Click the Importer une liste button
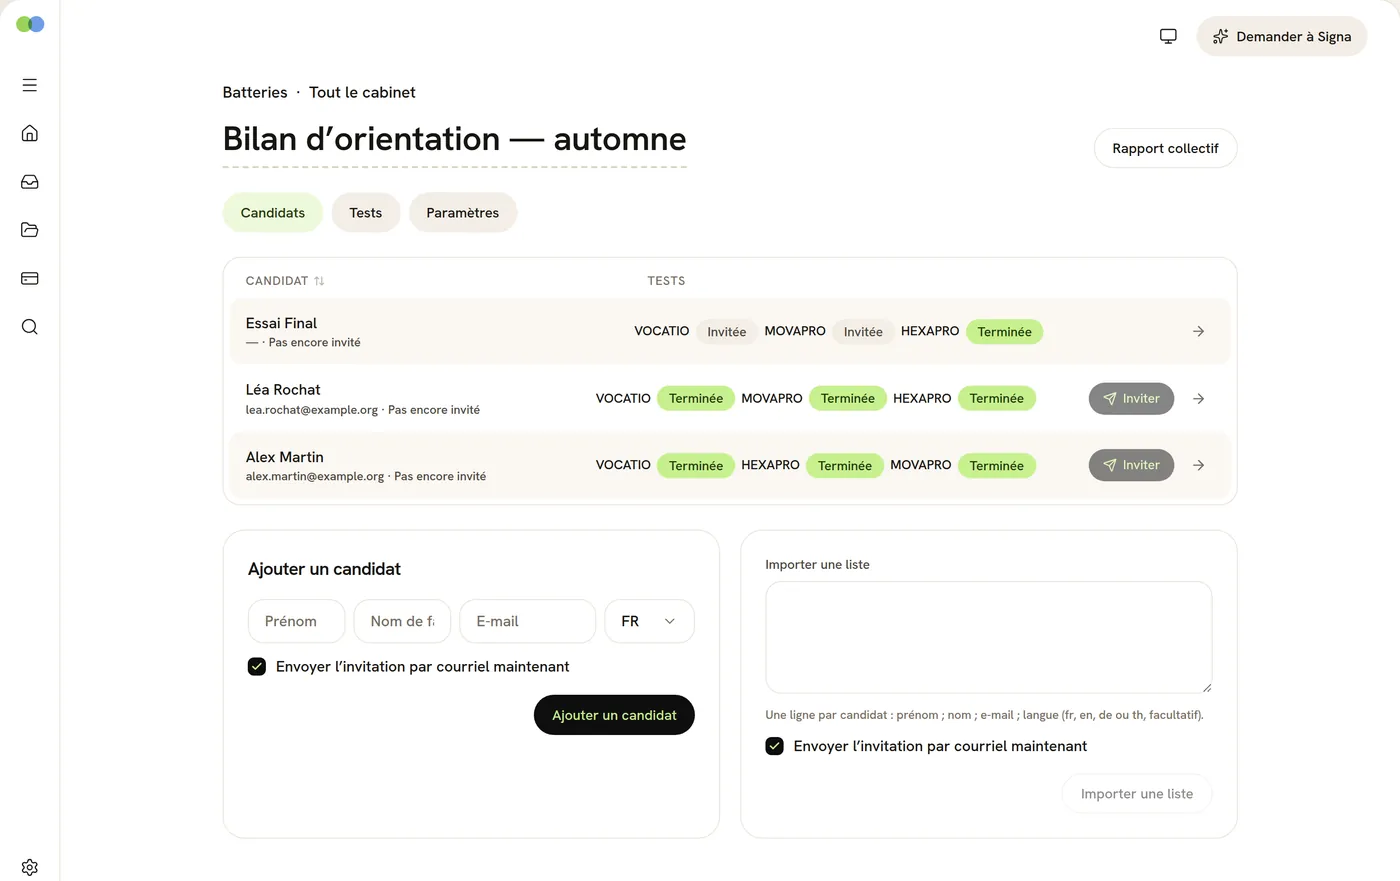1400x881 pixels. click(x=1137, y=794)
